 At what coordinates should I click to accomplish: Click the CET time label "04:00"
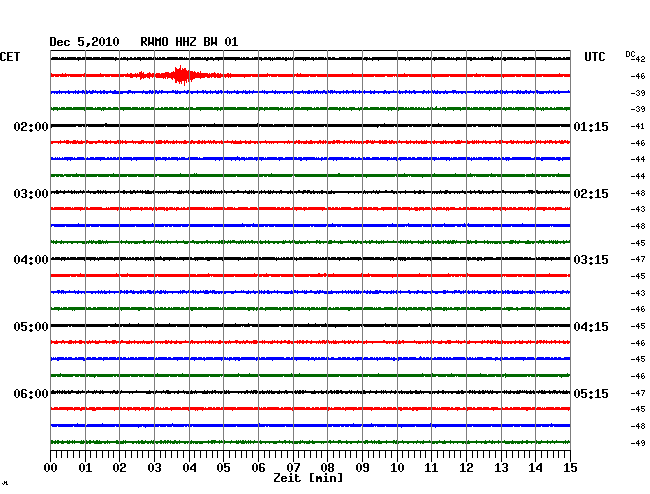click(31, 260)
